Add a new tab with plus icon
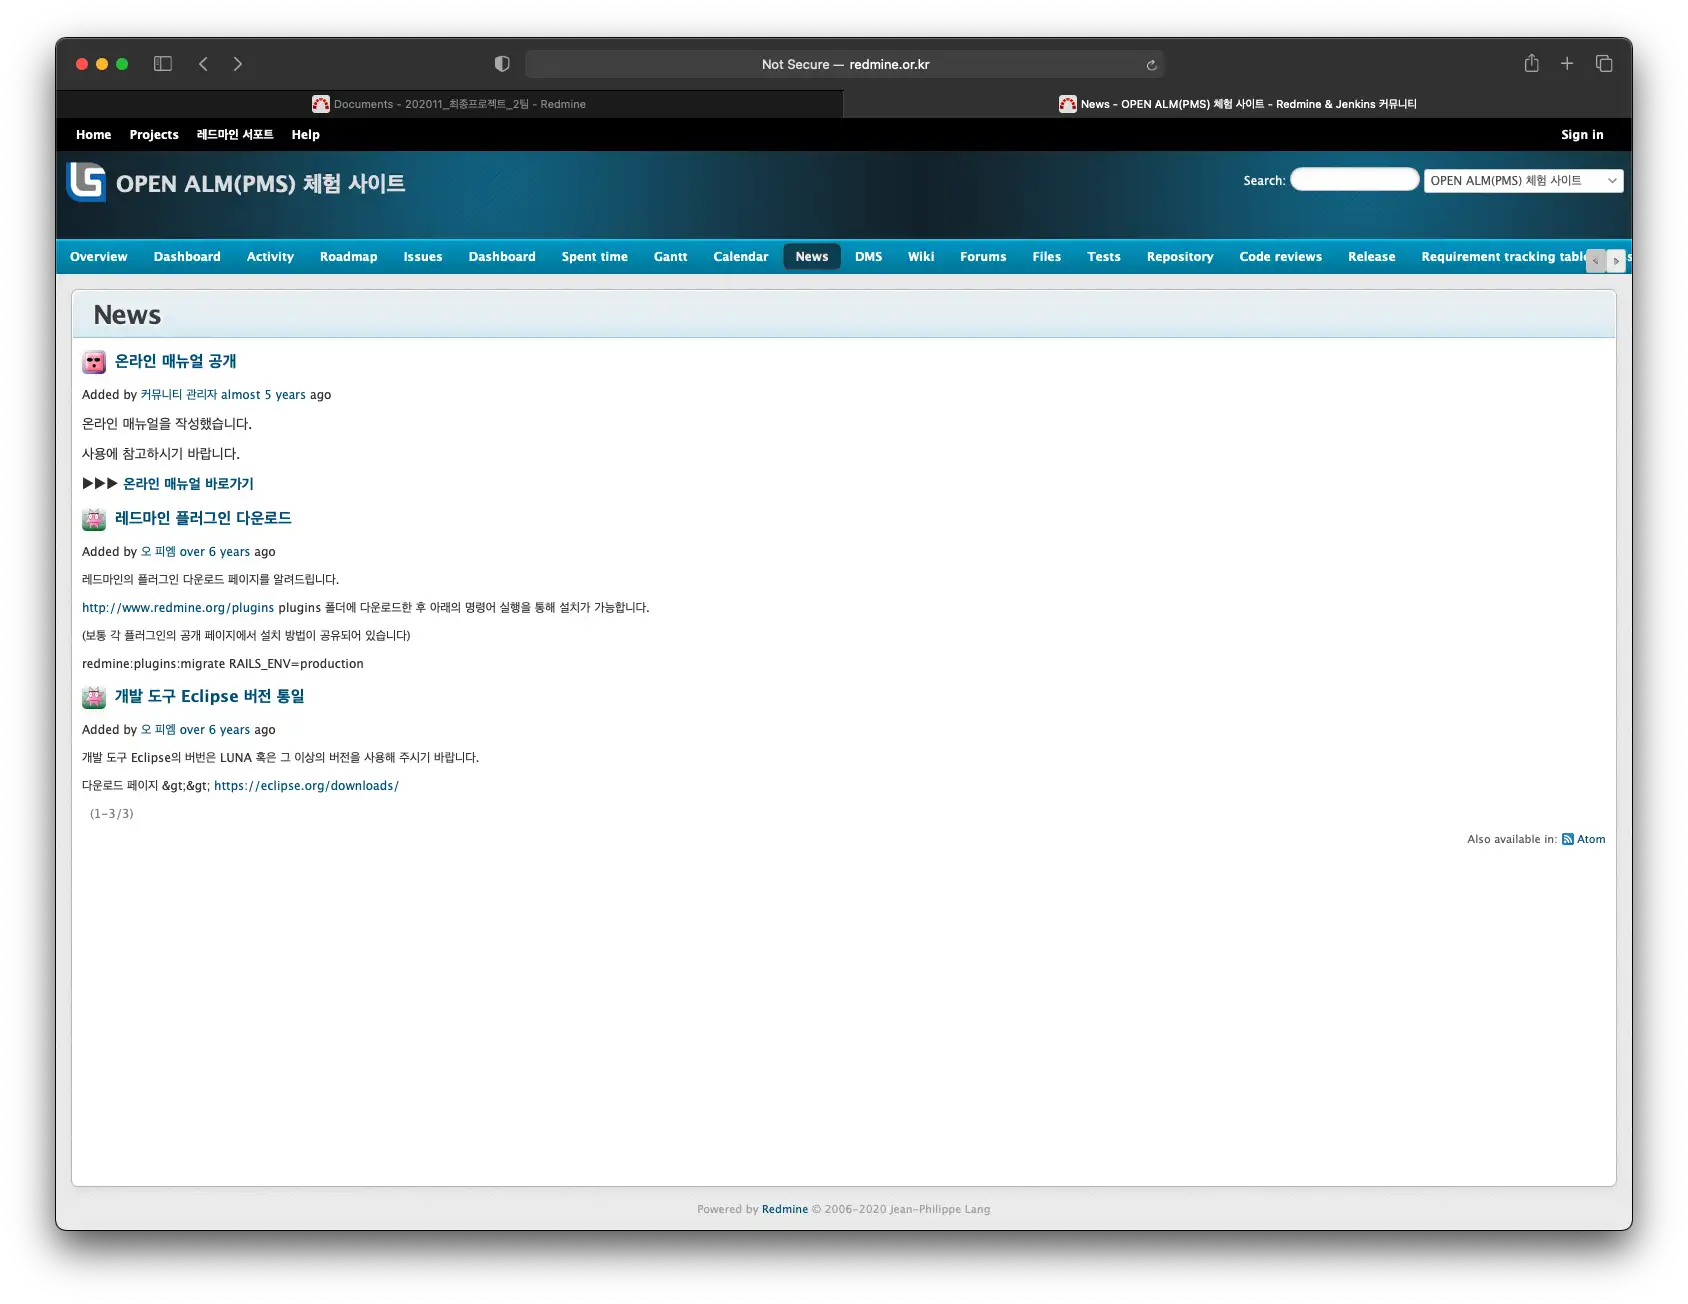Screen dimensions: 1688x1304 [1567, 63]
